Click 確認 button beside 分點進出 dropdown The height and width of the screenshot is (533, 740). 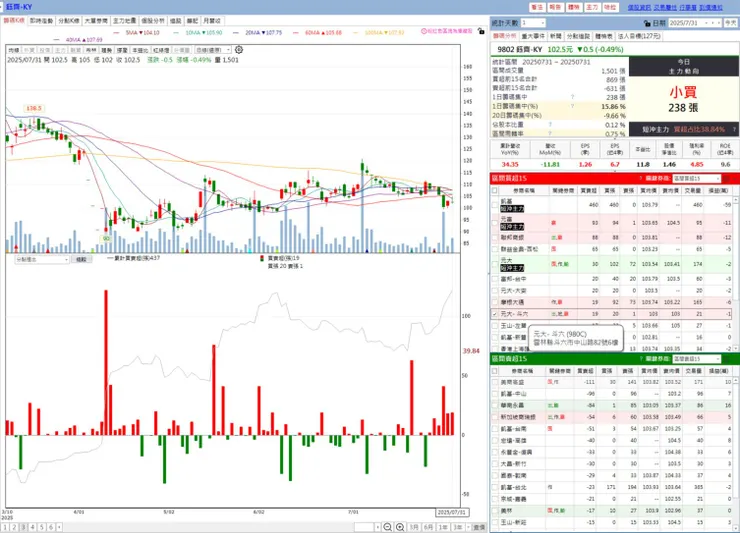[x=81, y=260]
